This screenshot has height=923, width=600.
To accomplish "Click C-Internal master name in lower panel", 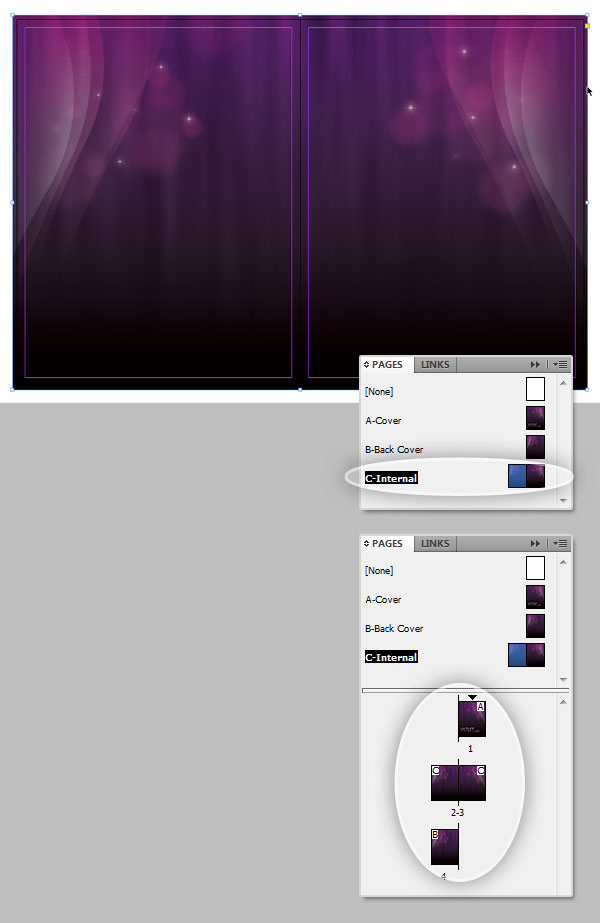I will click(x=391, y=657).
